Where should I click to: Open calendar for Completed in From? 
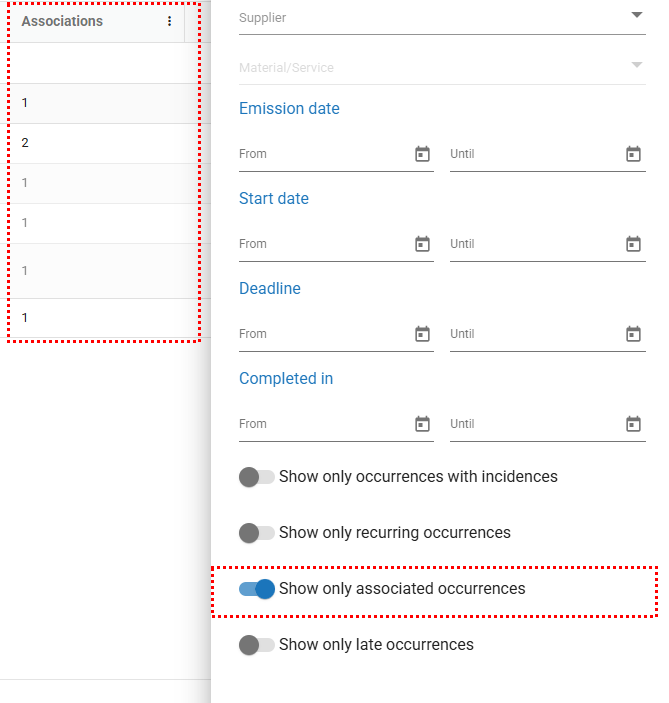coord(422,424)
